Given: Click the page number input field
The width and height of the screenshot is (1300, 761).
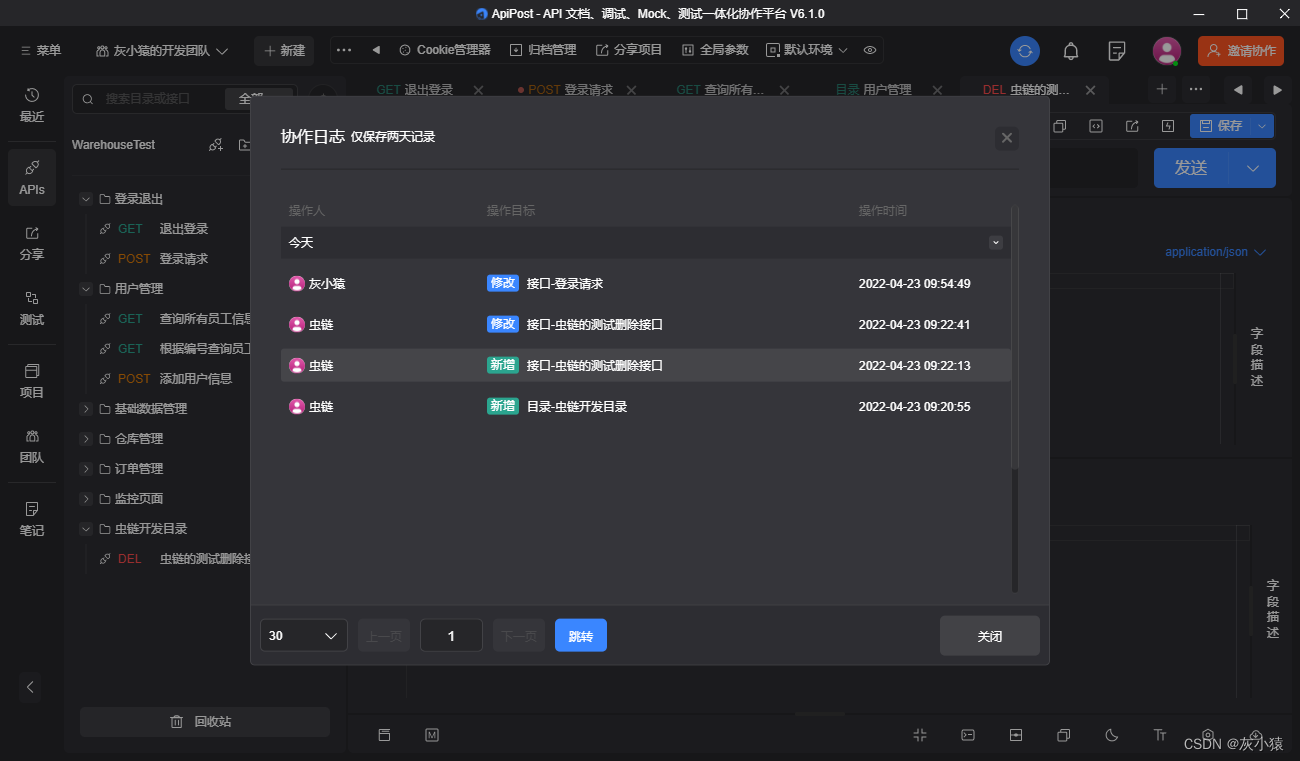Looking at the screenshot, I should click(x=451, y=636).
